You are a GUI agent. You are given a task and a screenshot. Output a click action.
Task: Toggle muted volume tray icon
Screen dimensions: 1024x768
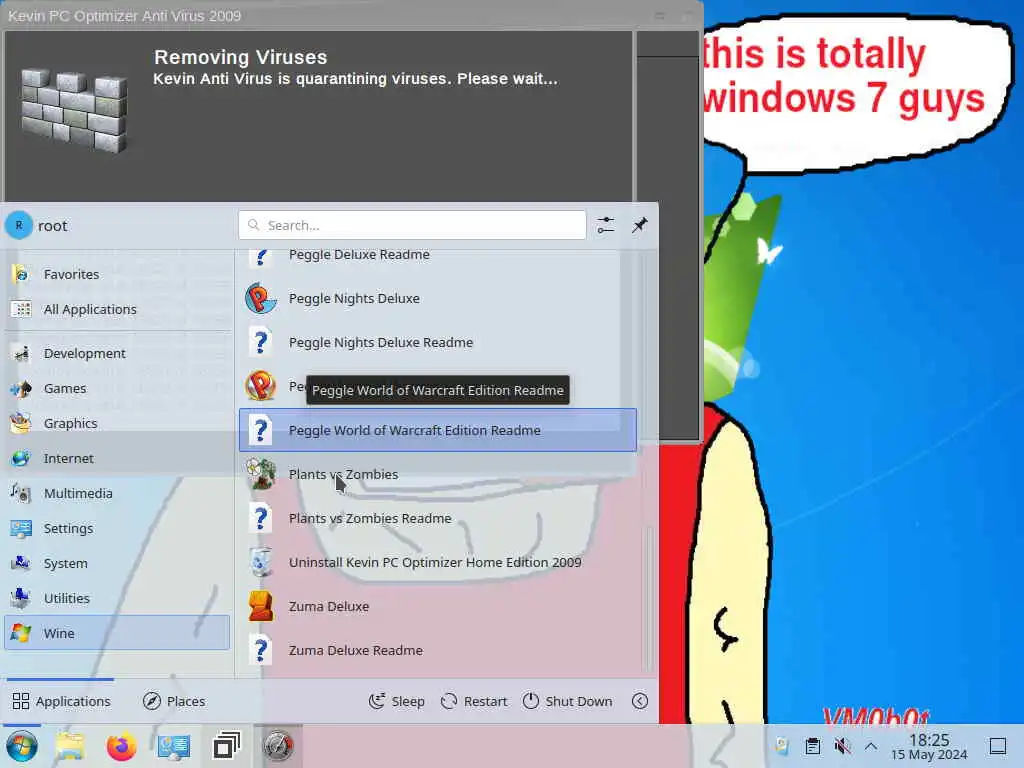coord(842,746)
